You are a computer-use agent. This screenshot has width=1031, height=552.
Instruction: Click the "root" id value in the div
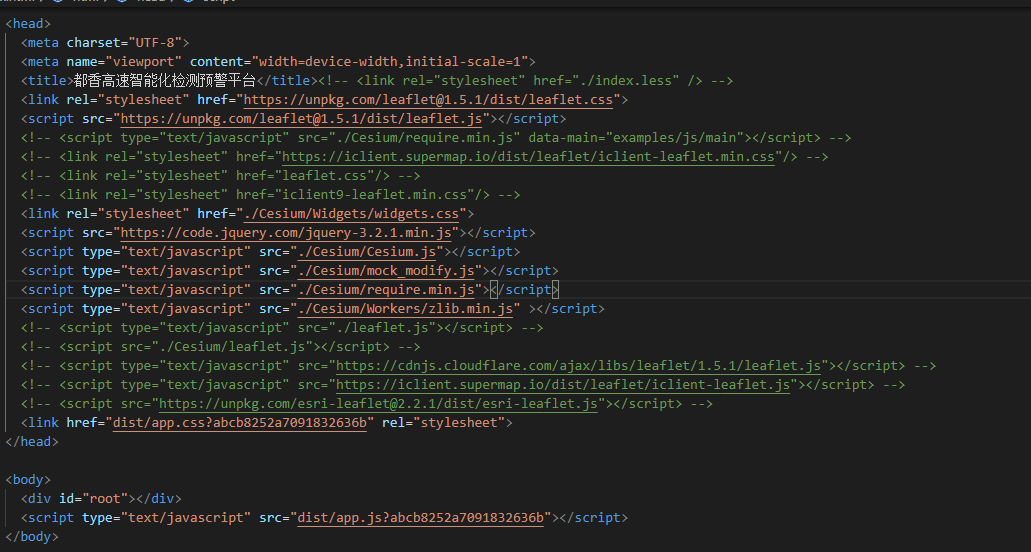coord(105,499)
